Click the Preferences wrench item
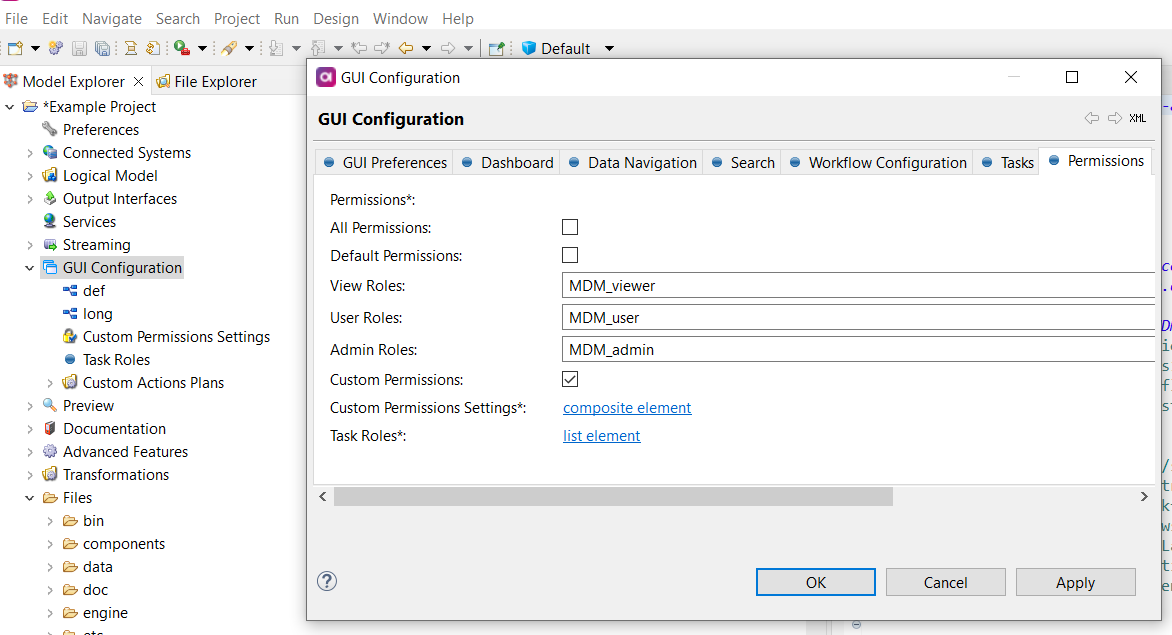 tap(100, 130)
